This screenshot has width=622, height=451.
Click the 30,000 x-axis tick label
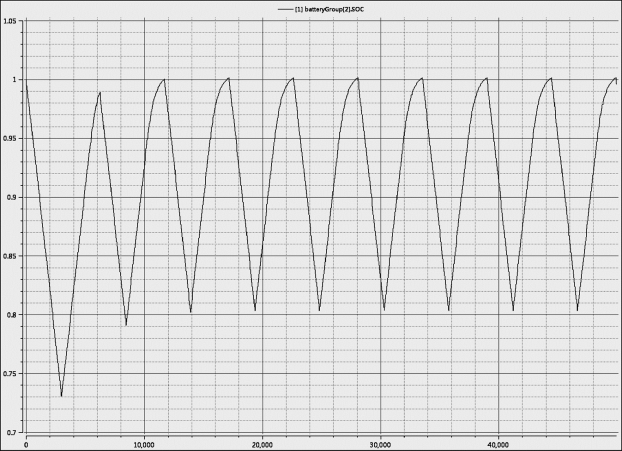tap(380, 445)
